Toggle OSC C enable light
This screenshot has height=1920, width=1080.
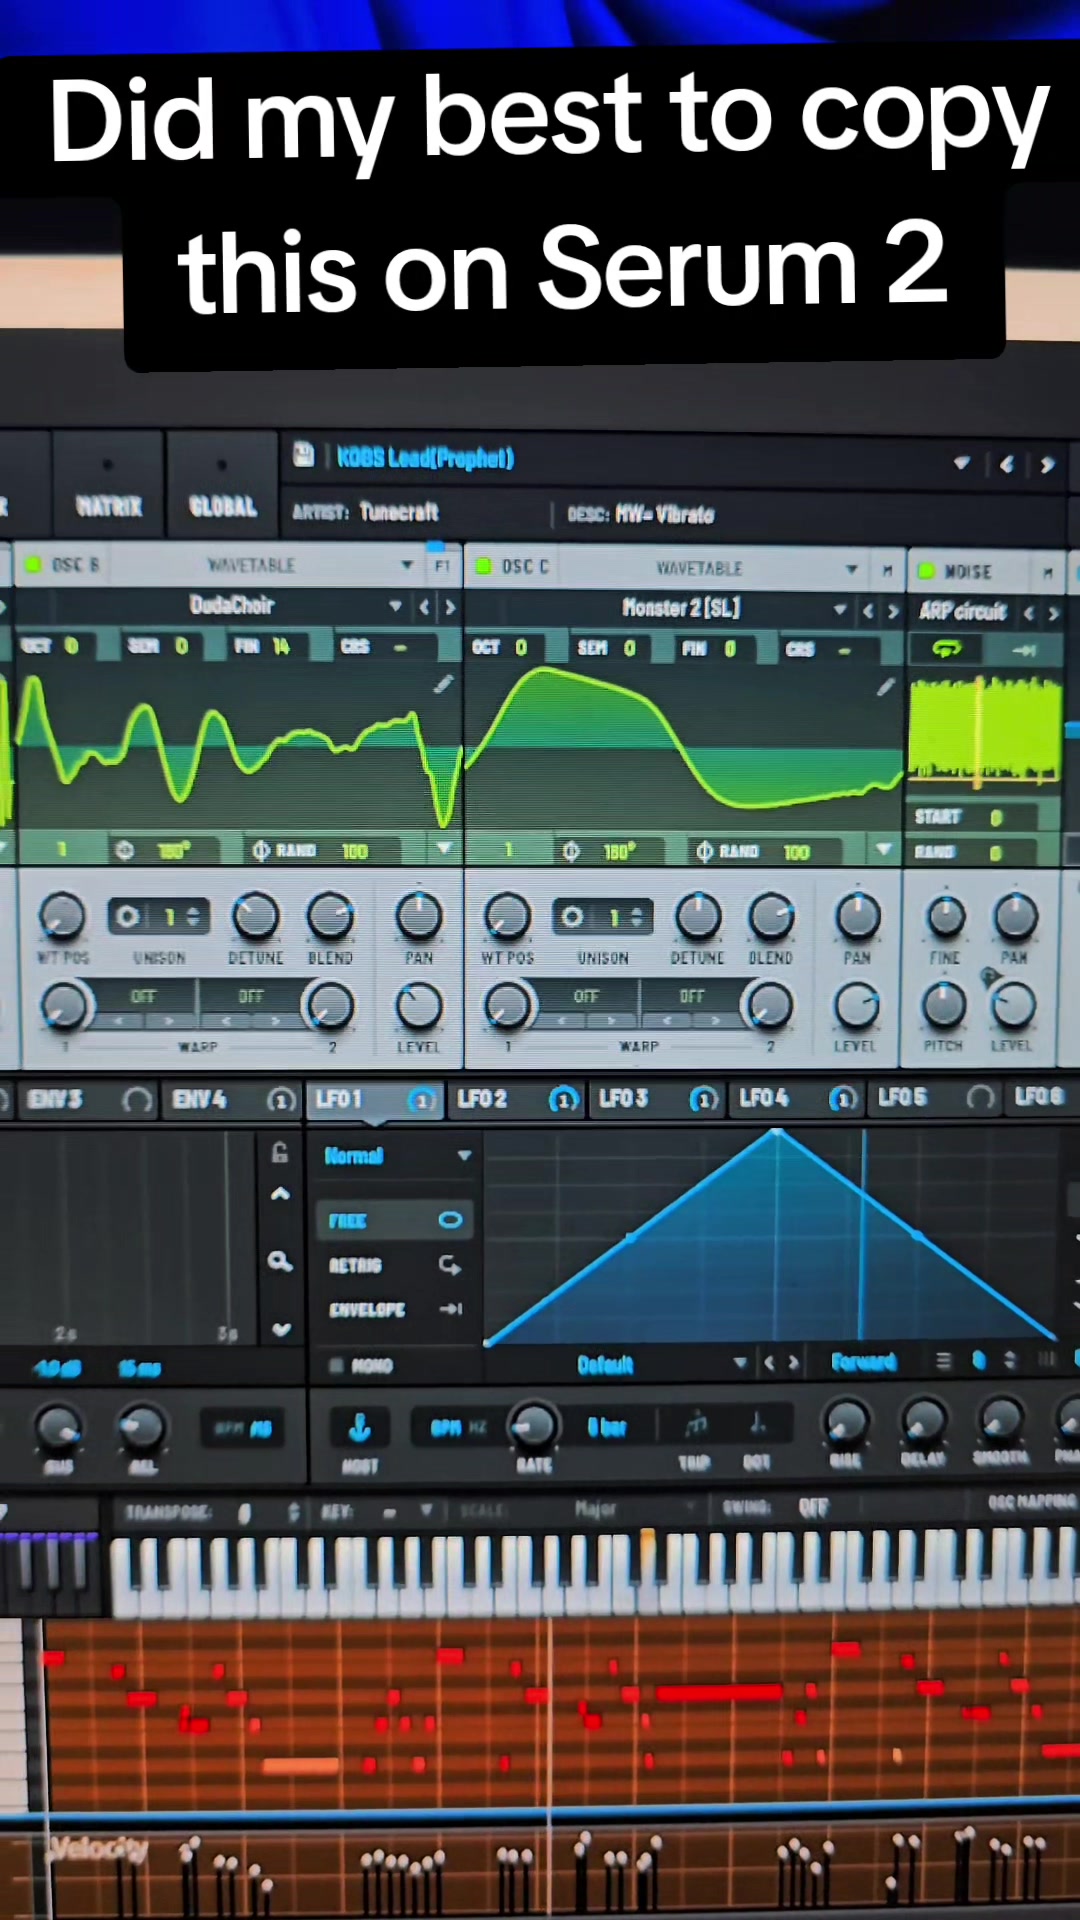tap(483, 566)
